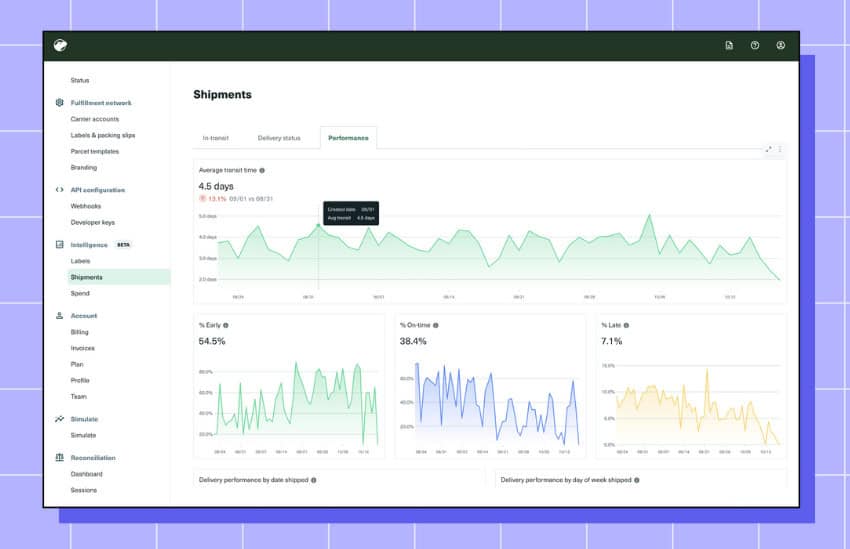Click the Shippo logo in header

[x=60, y=45]
